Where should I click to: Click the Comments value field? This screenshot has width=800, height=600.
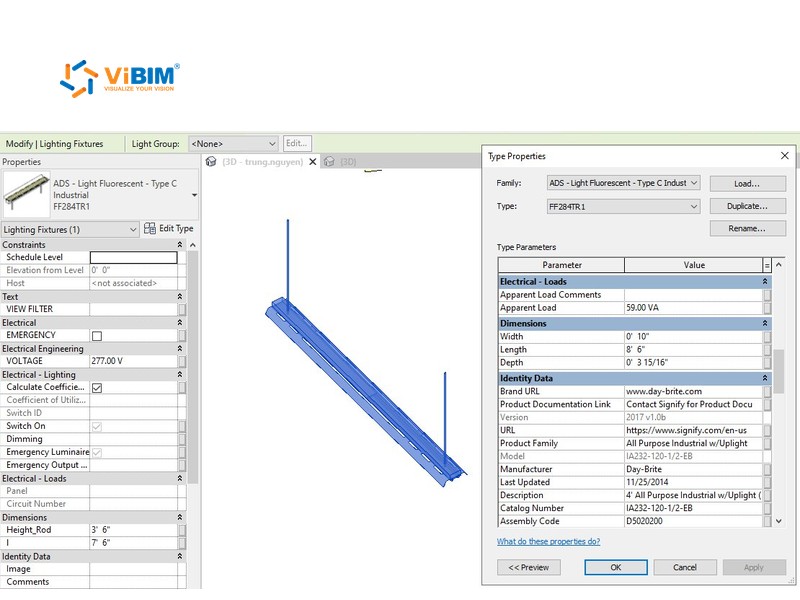[x=134, y=582]
